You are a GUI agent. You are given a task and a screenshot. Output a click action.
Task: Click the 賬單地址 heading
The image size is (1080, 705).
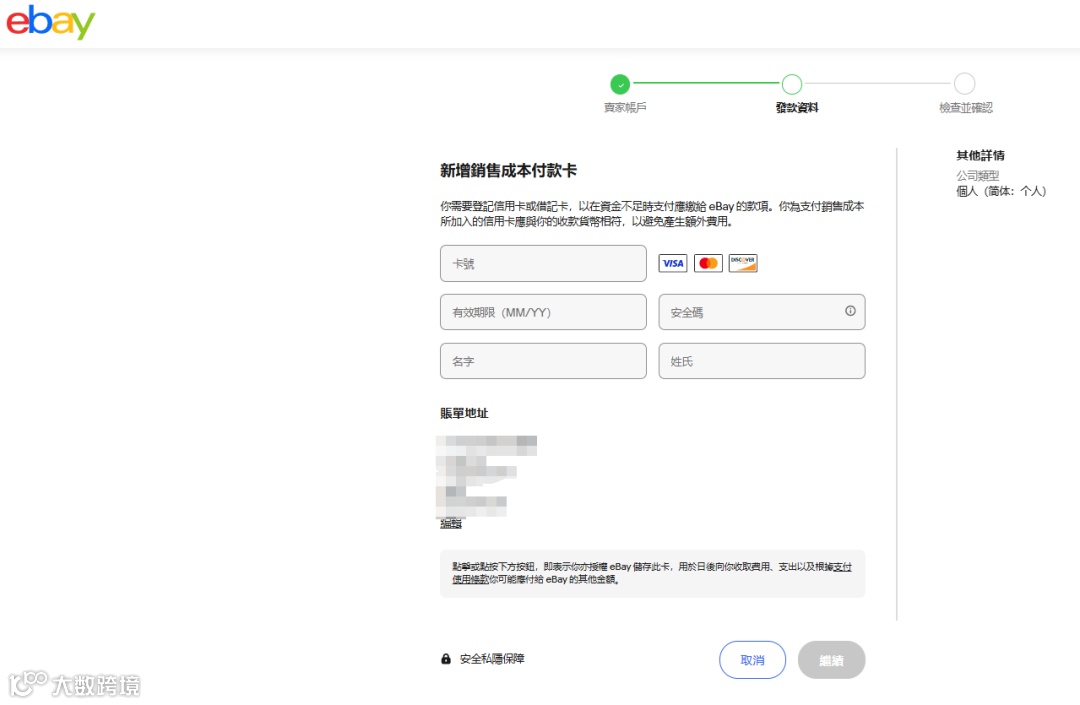click(x=464, y=413)
